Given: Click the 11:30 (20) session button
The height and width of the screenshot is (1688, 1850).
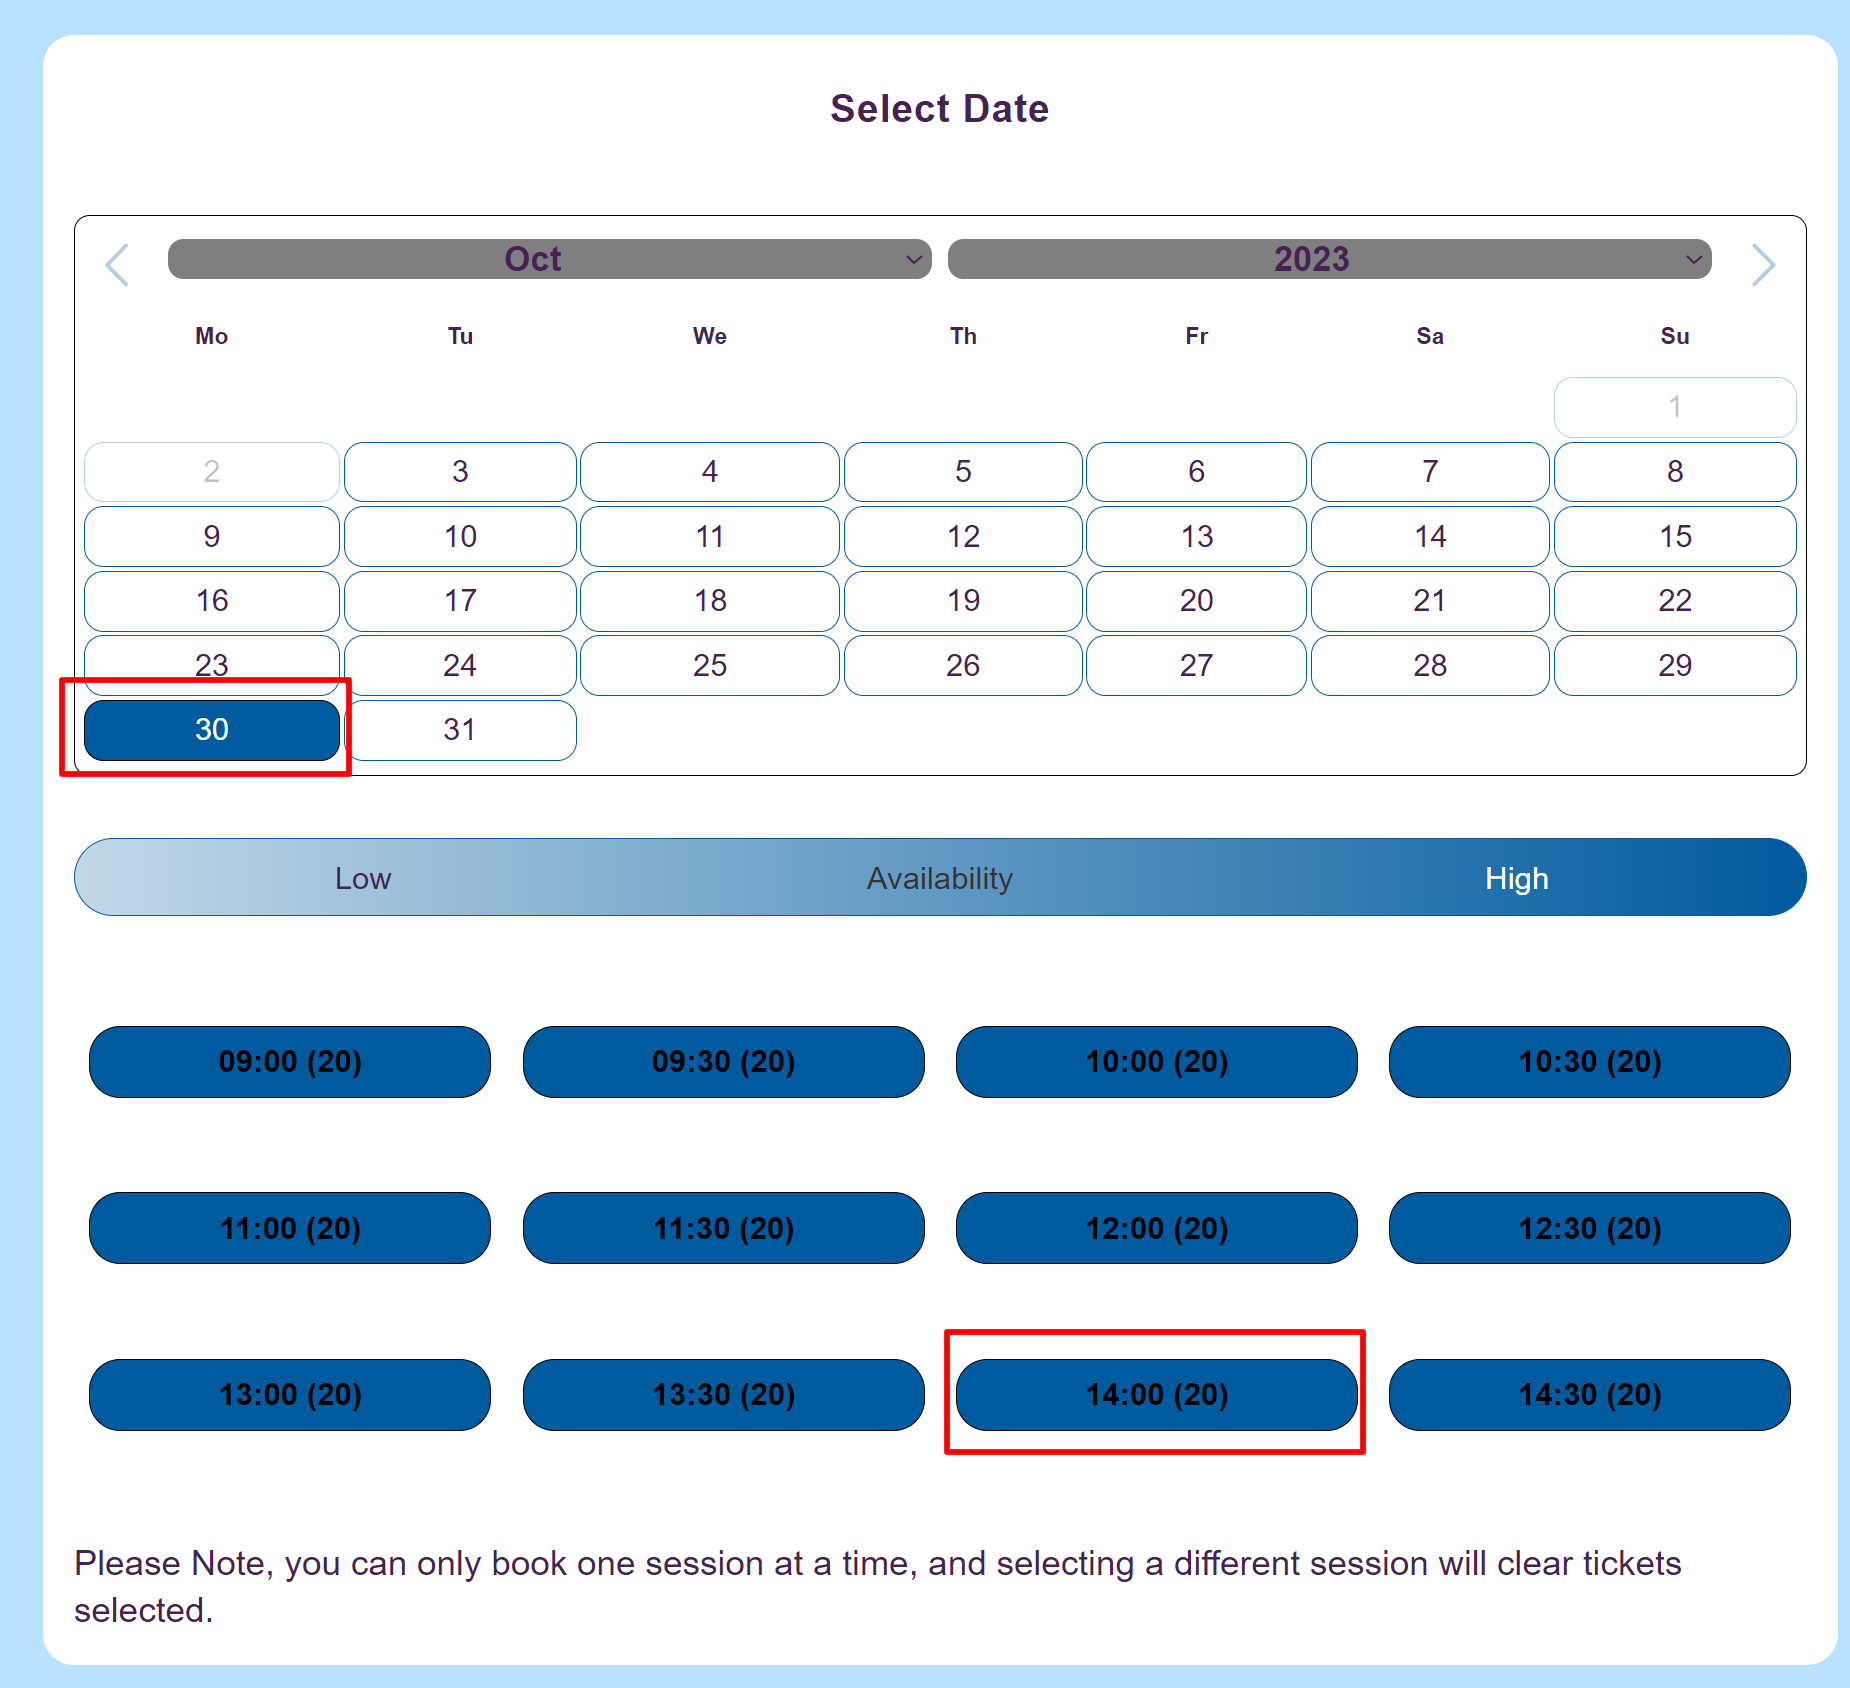Looking at the screenshot, I should point(723,1228).
